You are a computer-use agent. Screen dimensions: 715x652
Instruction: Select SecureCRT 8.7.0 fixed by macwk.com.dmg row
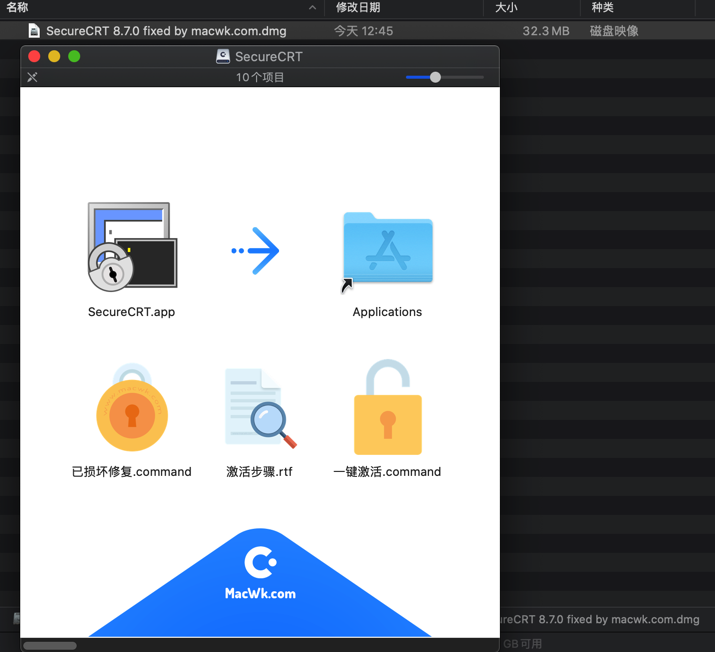(x=358, y=31)
